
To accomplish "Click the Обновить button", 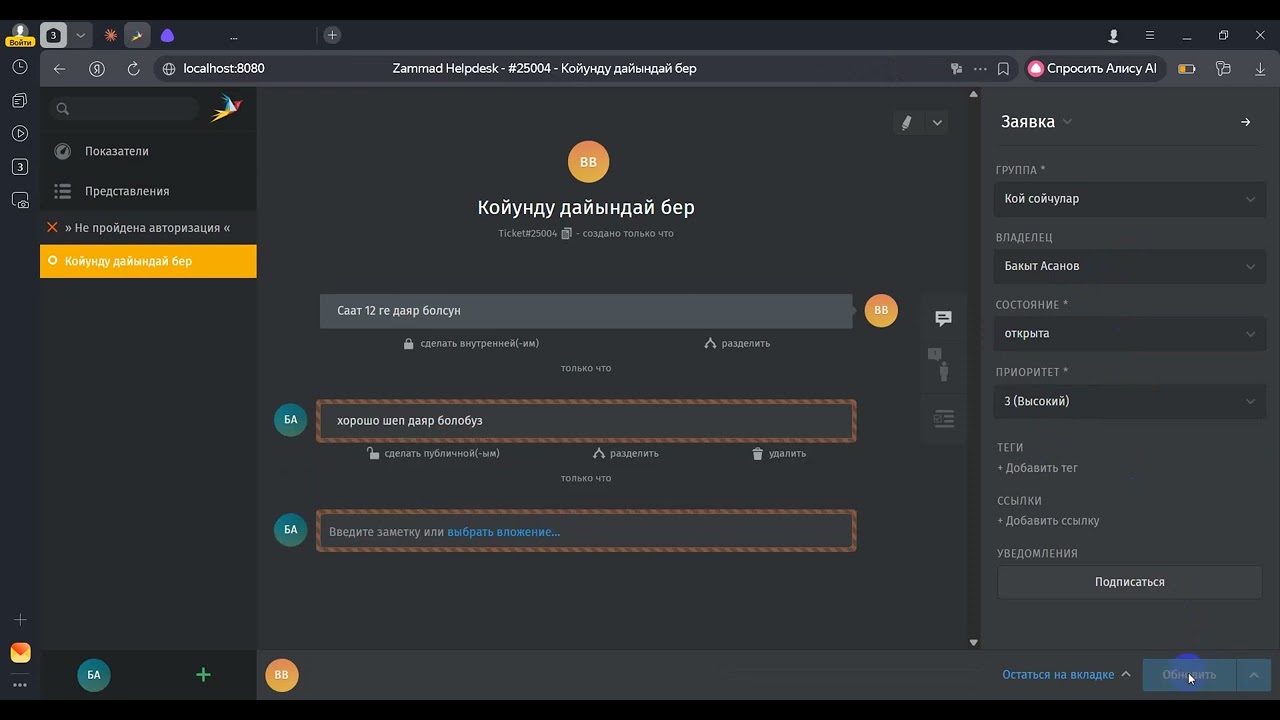I will (x=1189, y=675).
